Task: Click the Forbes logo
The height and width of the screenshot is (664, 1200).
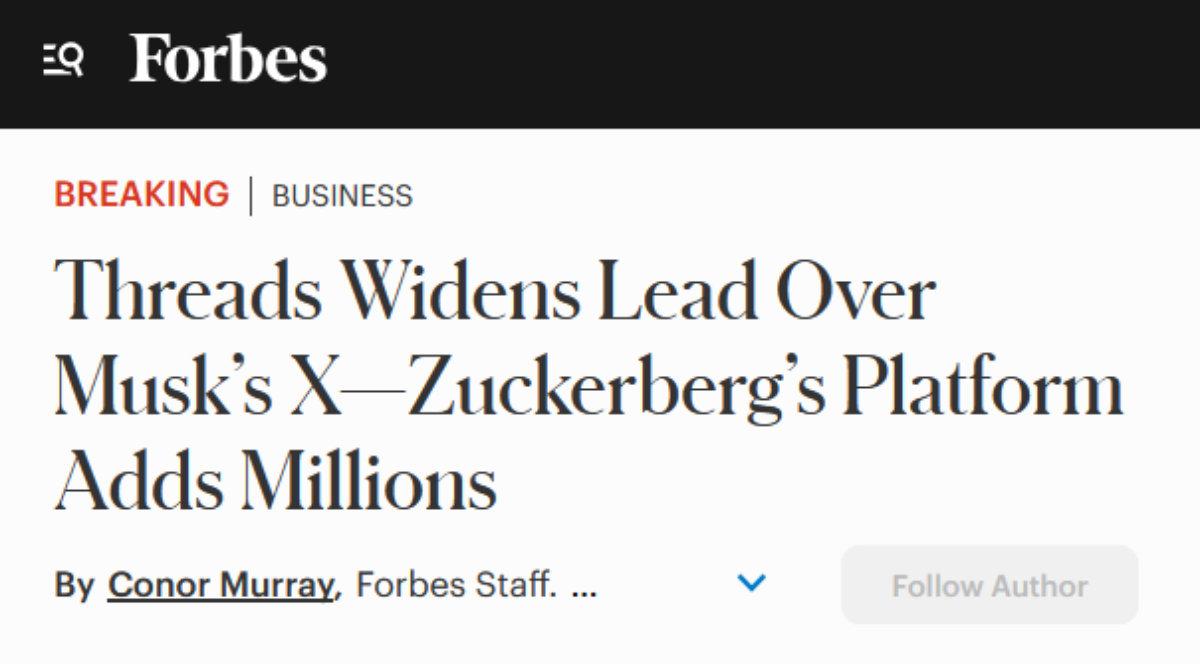Action: (x=228, y=60)
